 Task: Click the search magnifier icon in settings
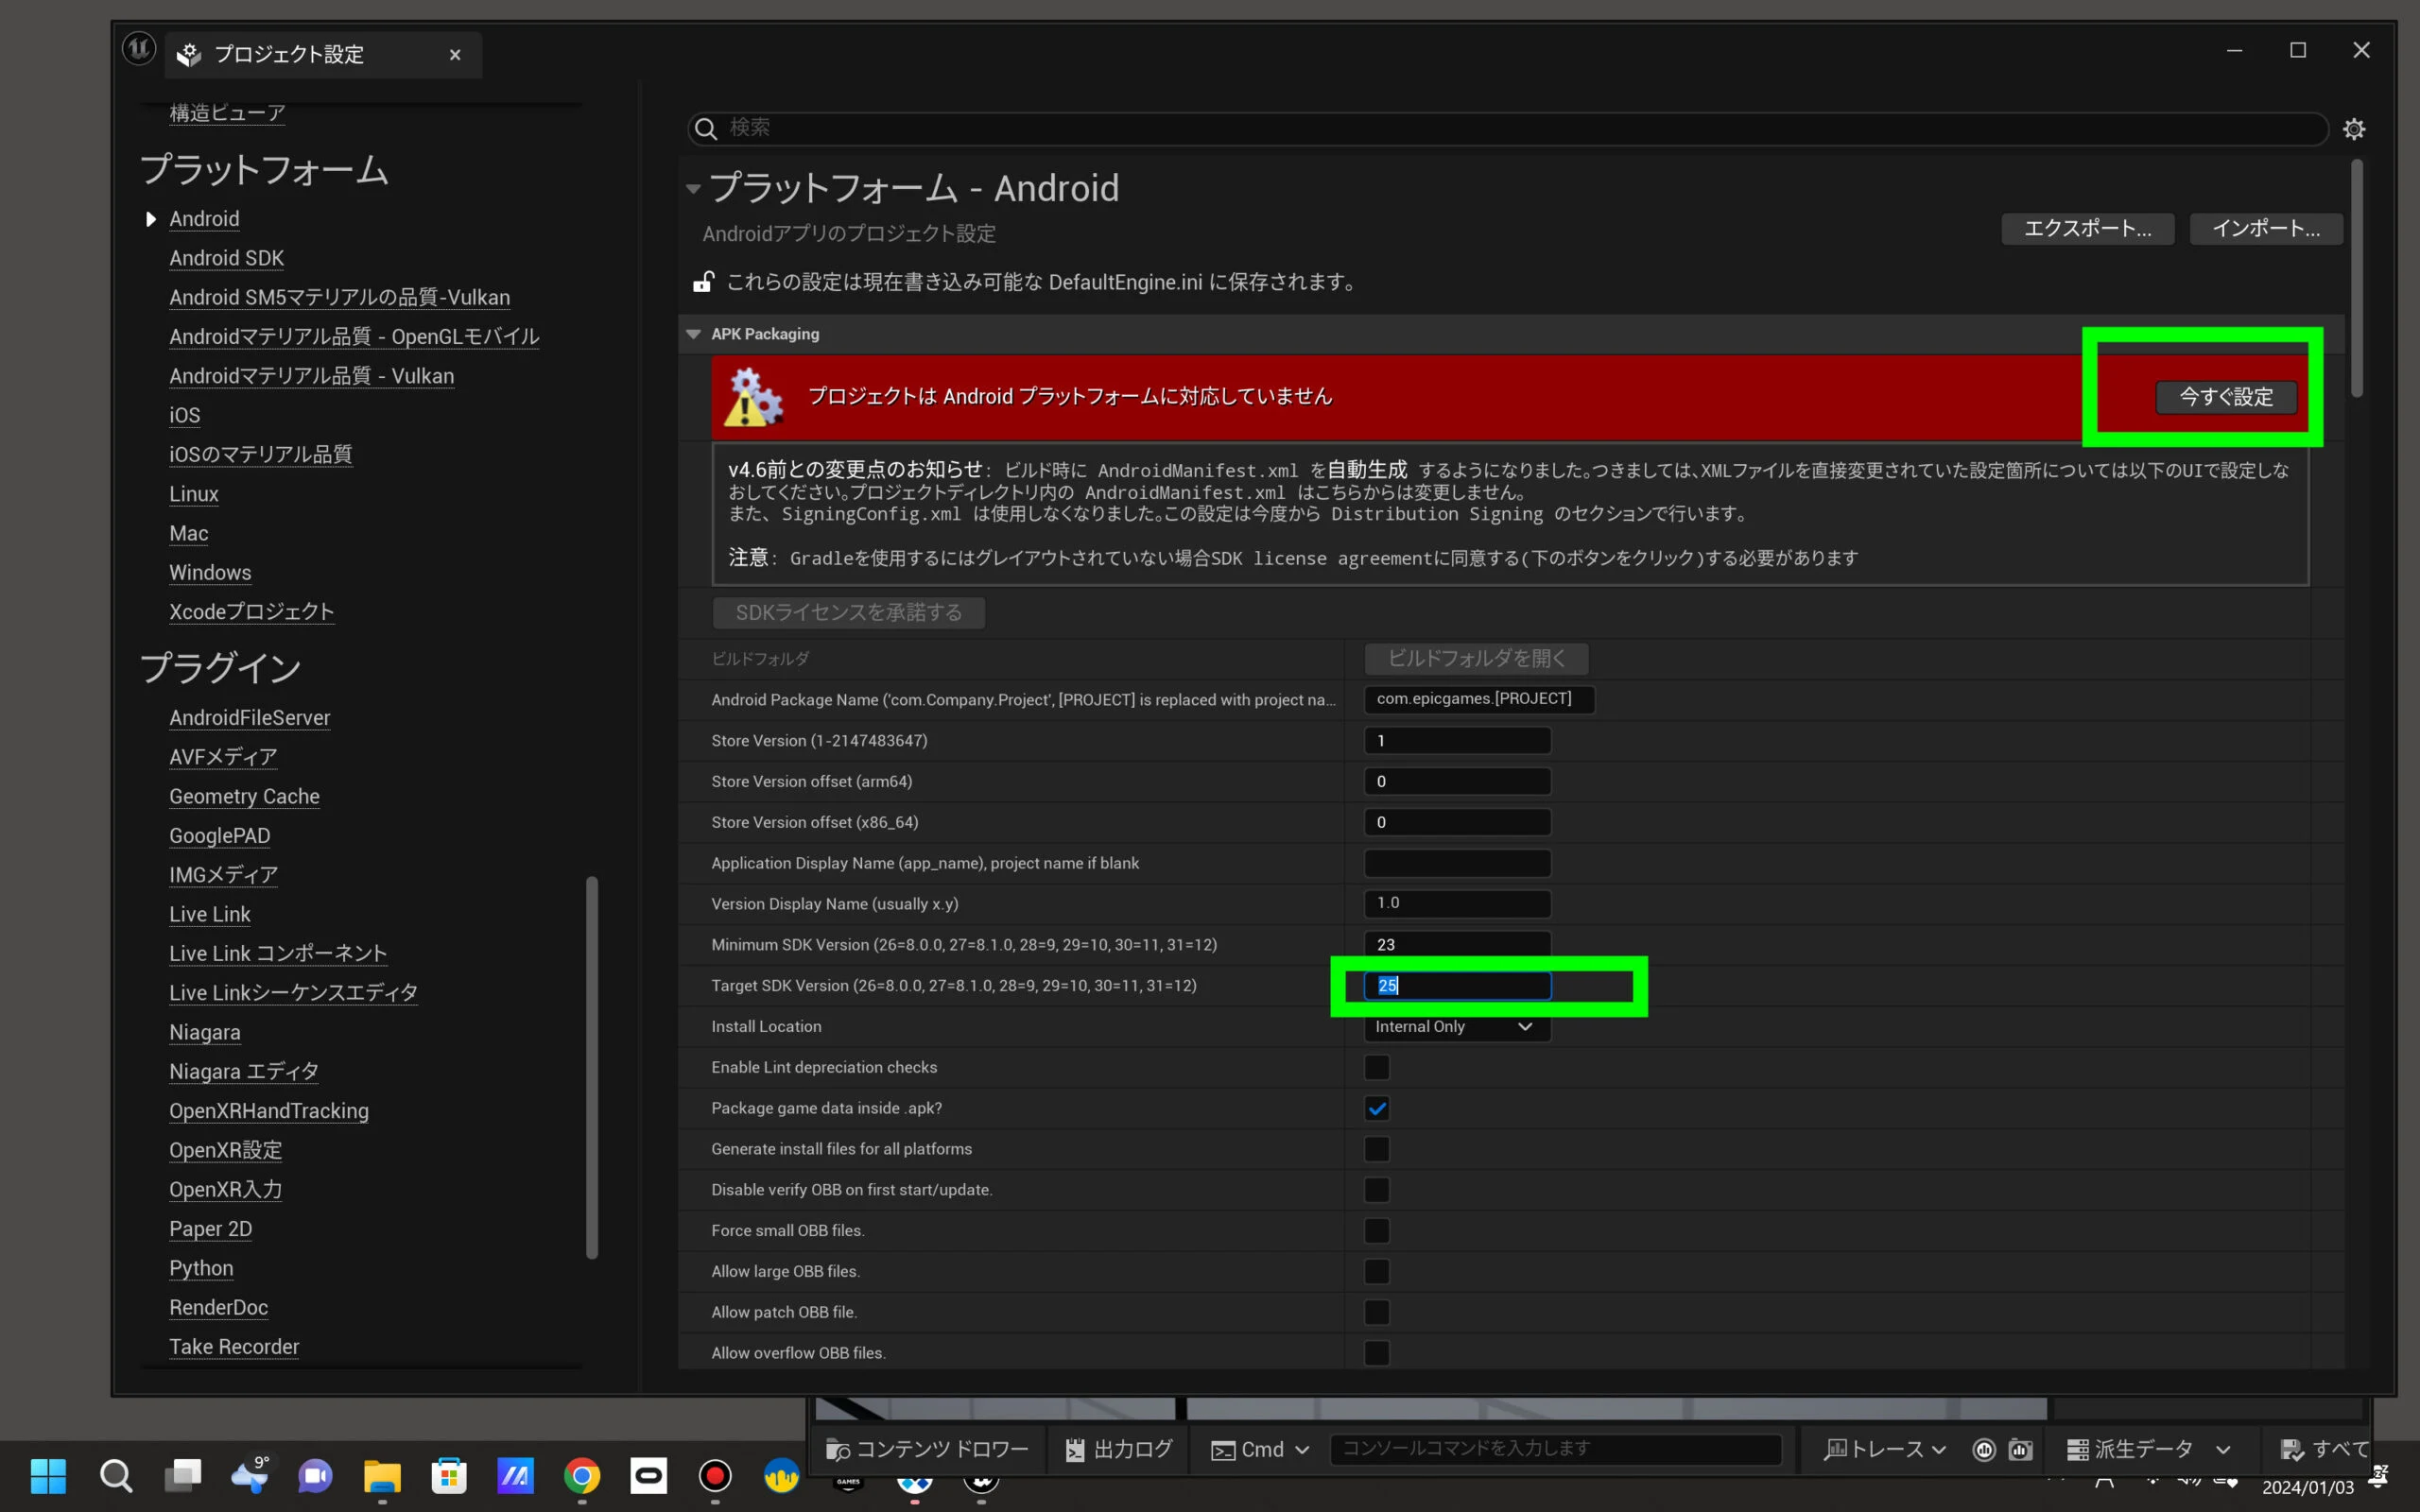tap(706, 128)
